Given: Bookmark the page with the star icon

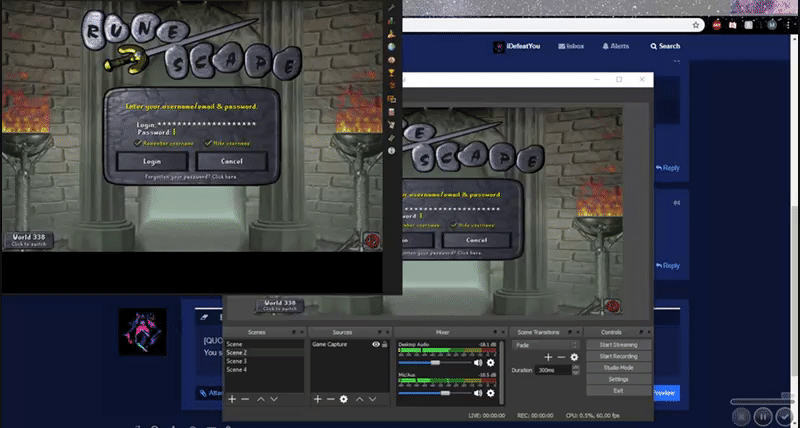Looking at the screenshot, I should [695, 25].
